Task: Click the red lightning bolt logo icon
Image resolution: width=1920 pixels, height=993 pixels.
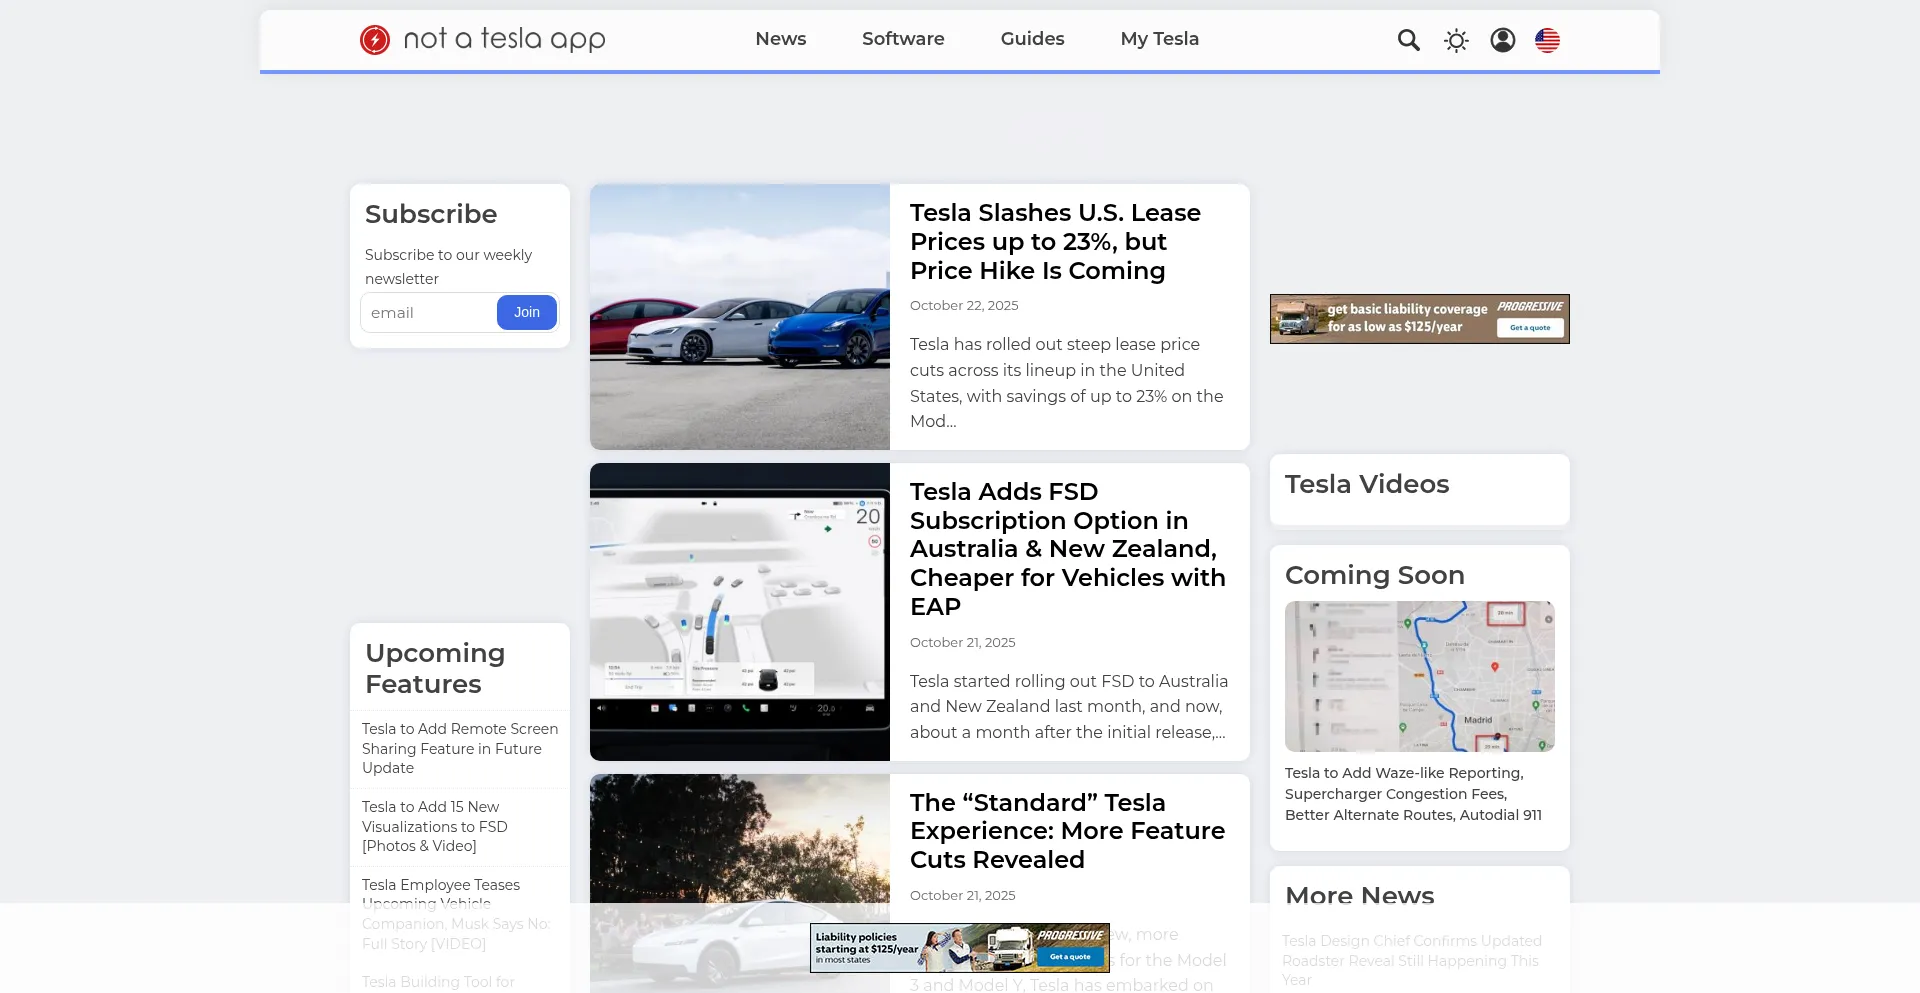Action: tap(375, 40)
